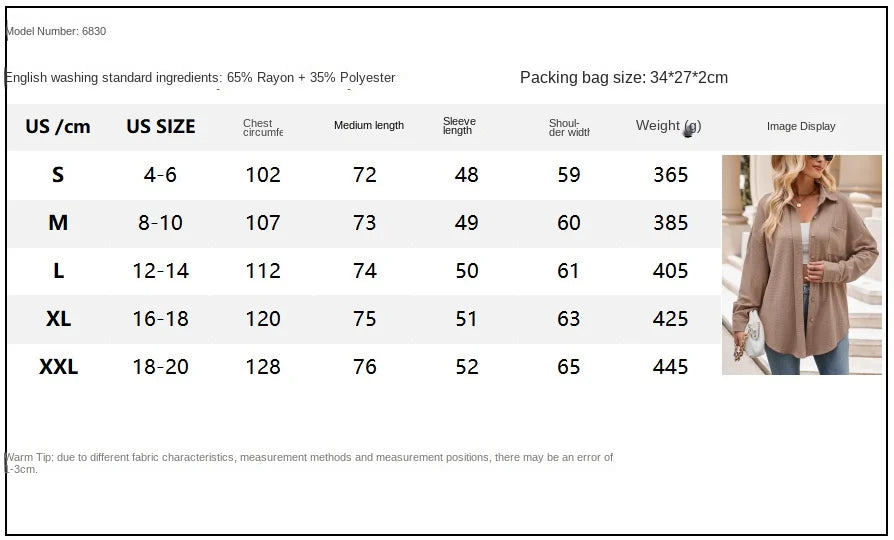Select the Chest circumference column header
This screenshot has width=894, height=540.
click(x=263, y=127)
